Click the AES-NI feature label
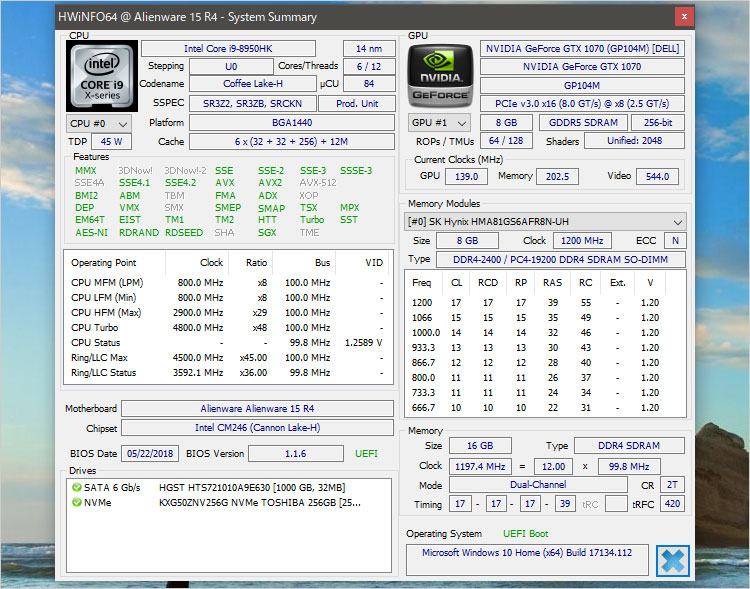Screen dimensions: 750x589 (91, 233)
